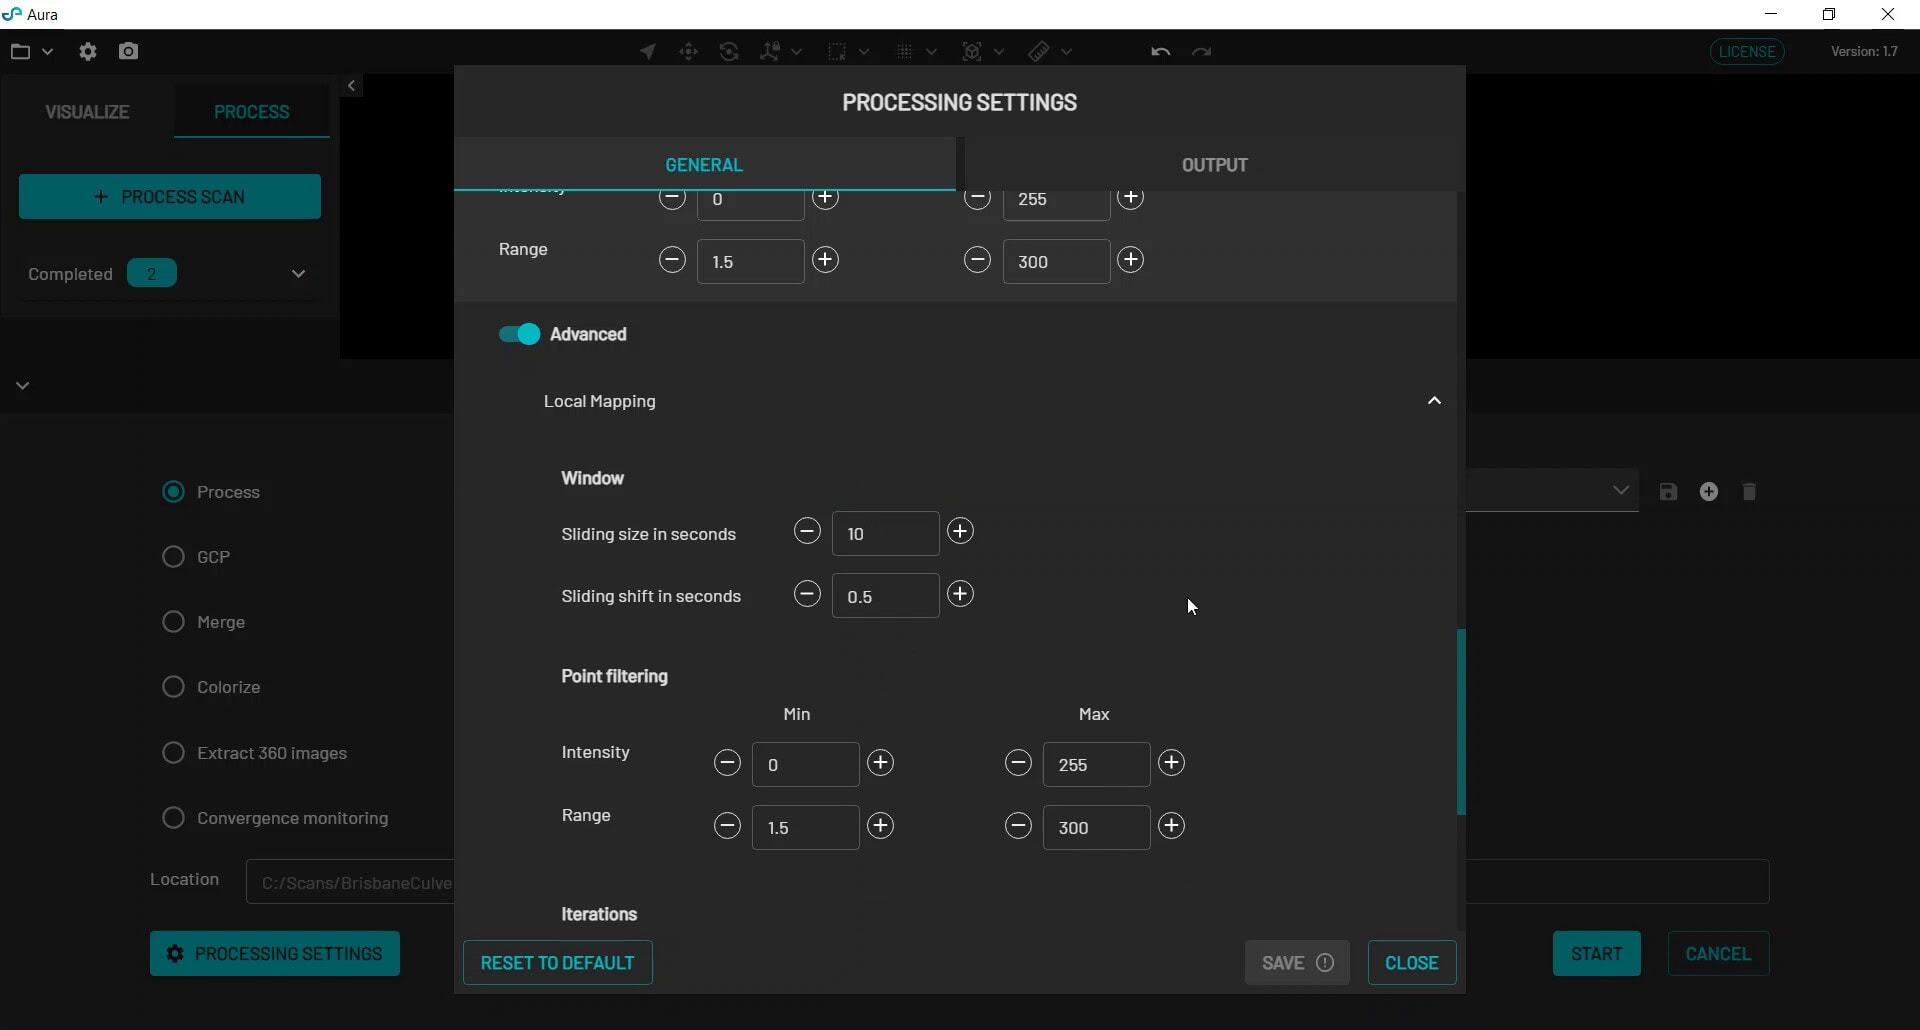Click the delete preset trash icon
1920x1030 pixels.
[x=1749, y=492]
